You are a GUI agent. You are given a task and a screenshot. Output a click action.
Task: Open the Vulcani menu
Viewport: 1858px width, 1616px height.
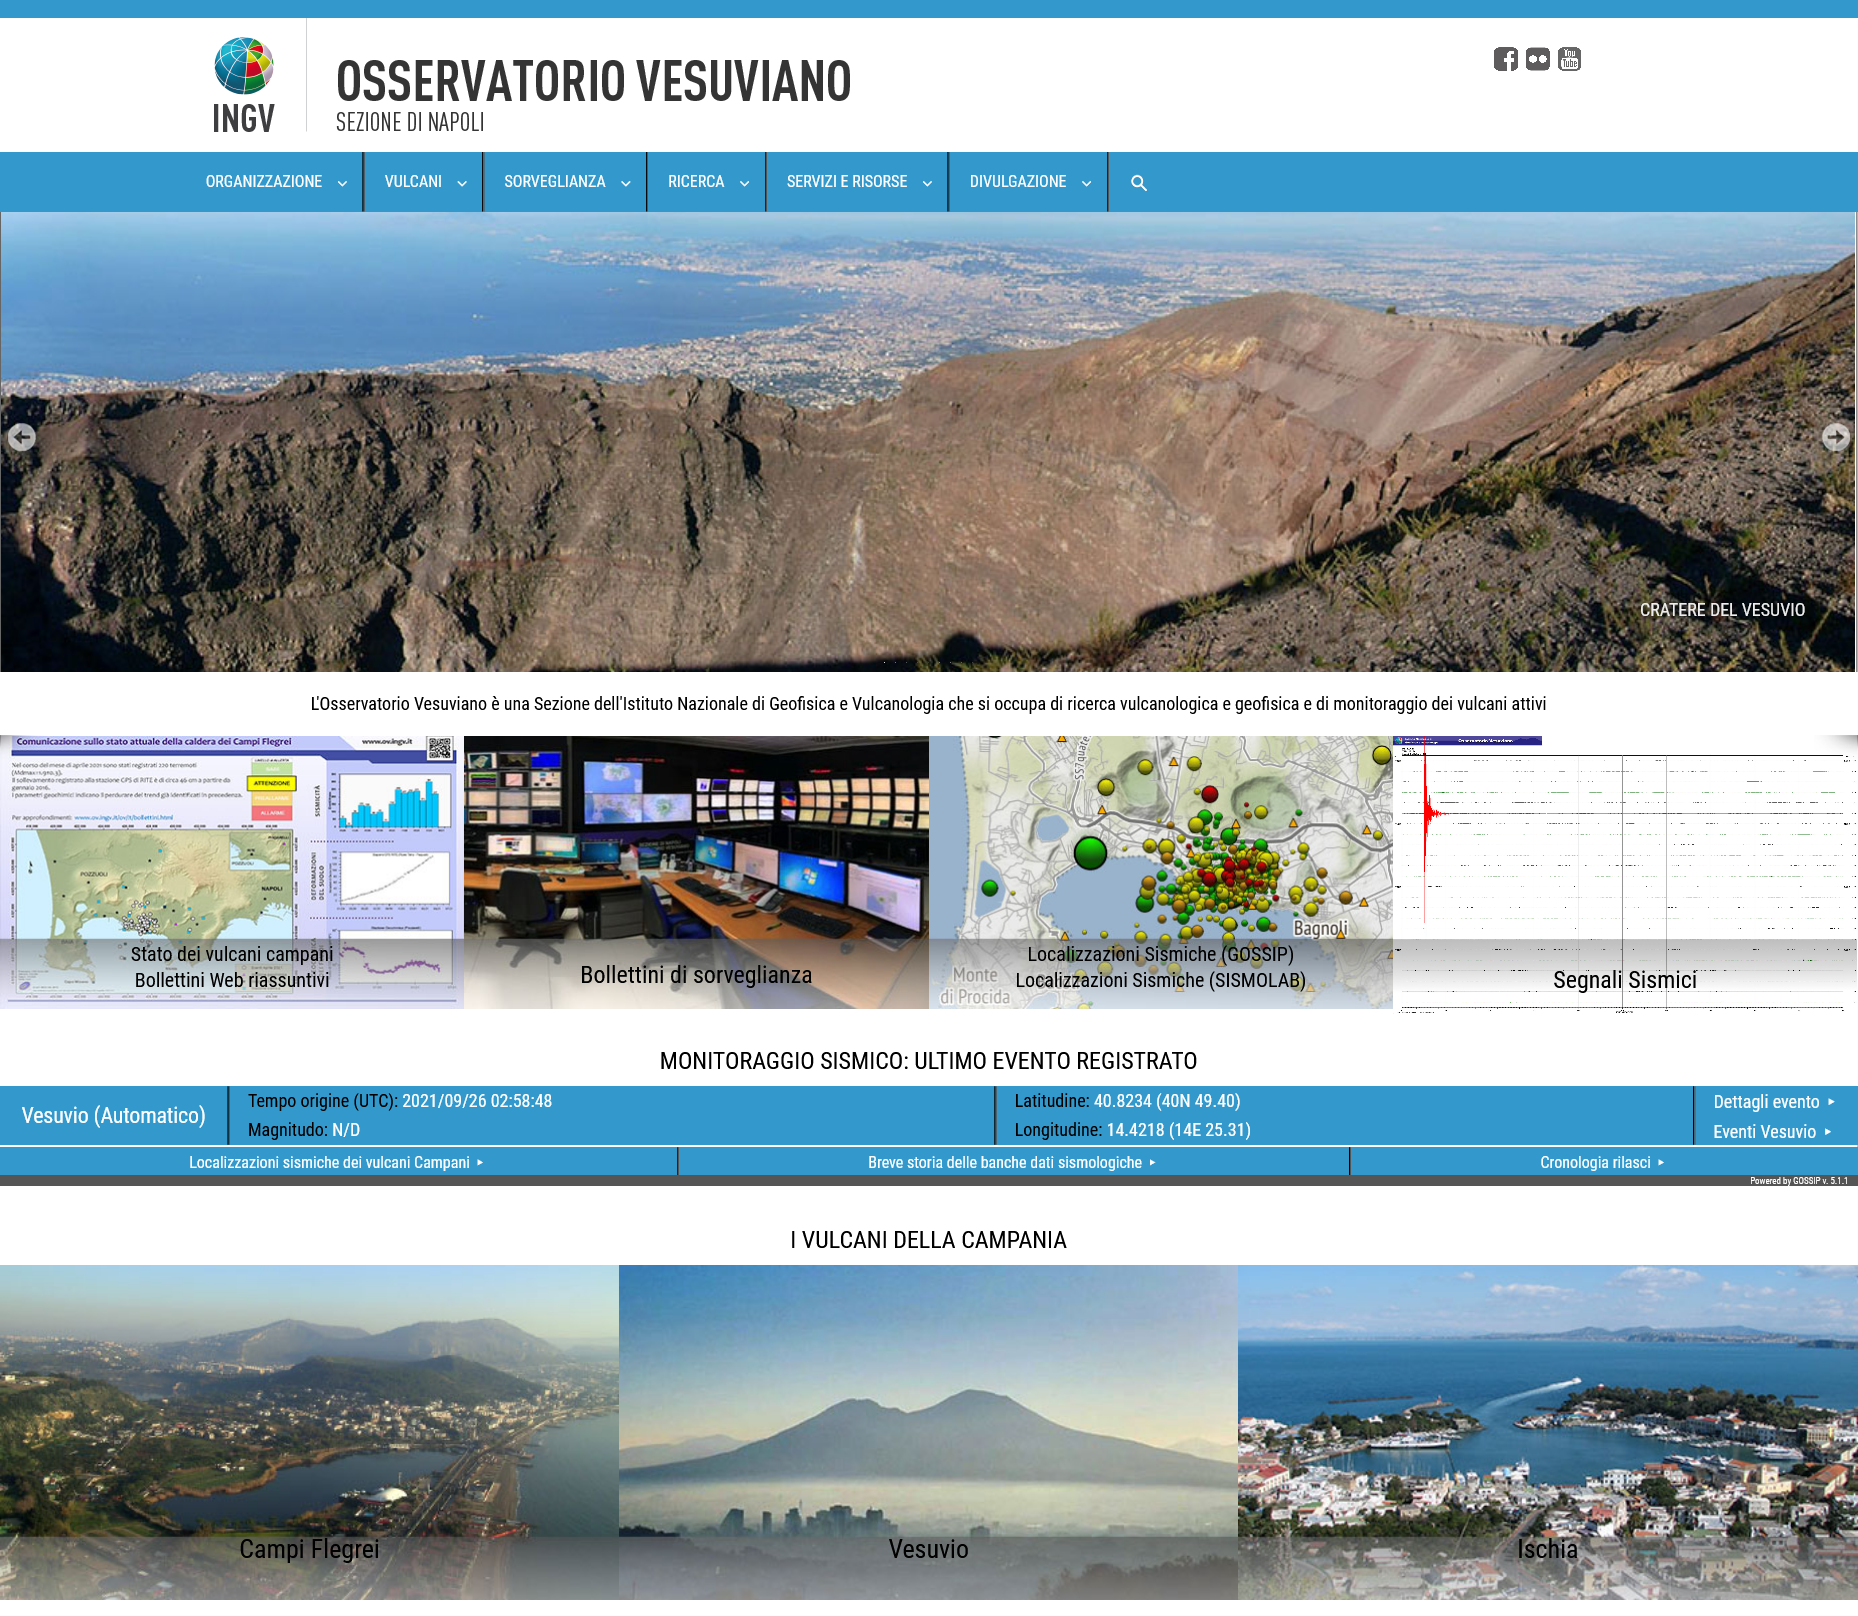(x=413, y=182)
